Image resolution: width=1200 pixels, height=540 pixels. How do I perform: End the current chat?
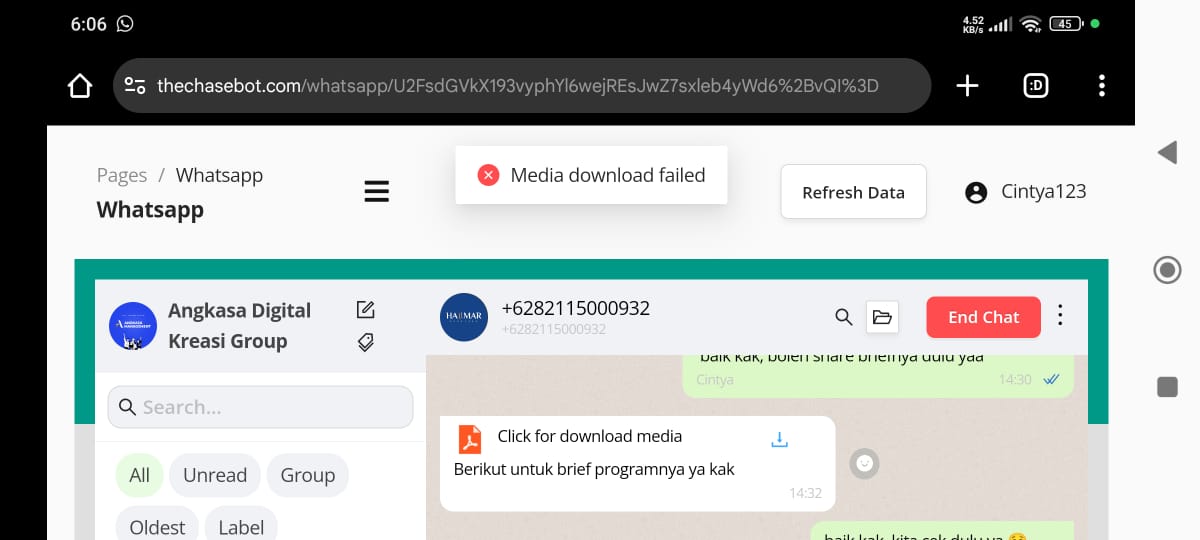coord(983,317)
